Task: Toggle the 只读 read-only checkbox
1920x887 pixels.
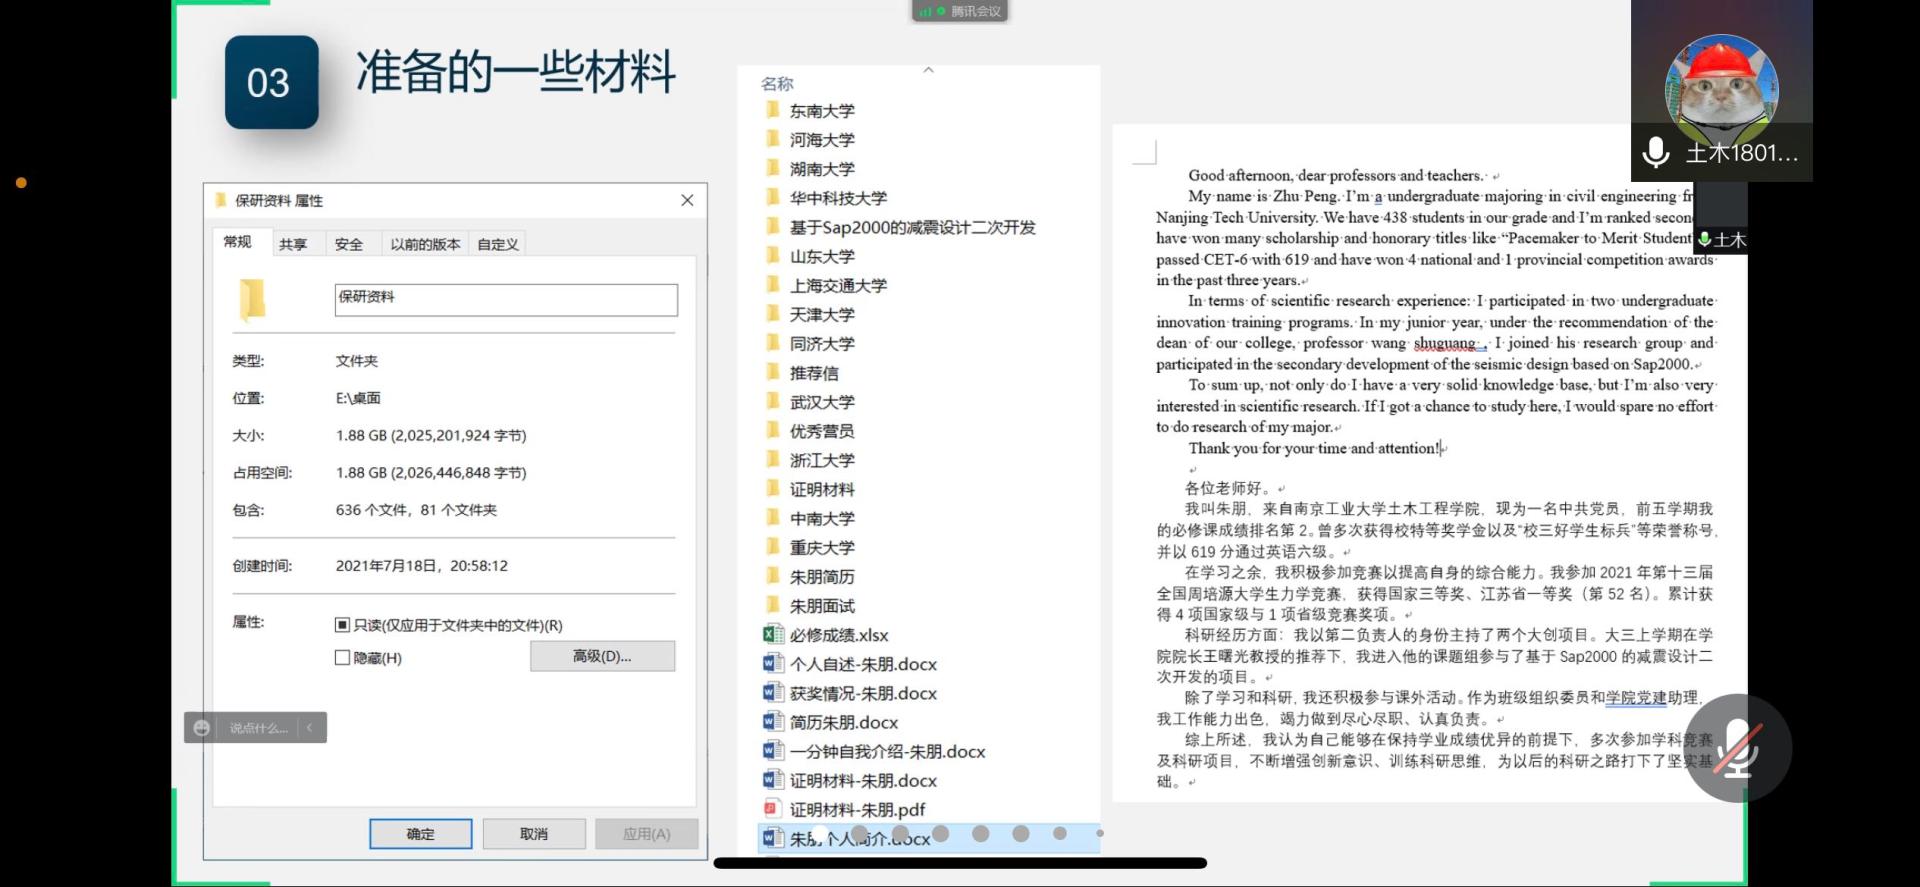Action: pyautogui.click(x=342, y=625)
